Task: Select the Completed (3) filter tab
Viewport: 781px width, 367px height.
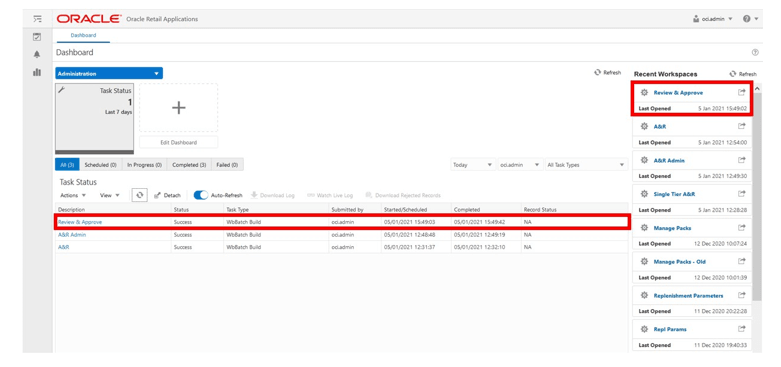Action: [x=189, y=165]
